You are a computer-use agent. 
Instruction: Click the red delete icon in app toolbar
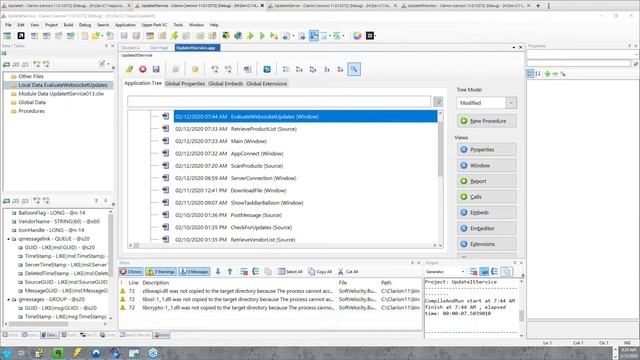click(142, 69)
